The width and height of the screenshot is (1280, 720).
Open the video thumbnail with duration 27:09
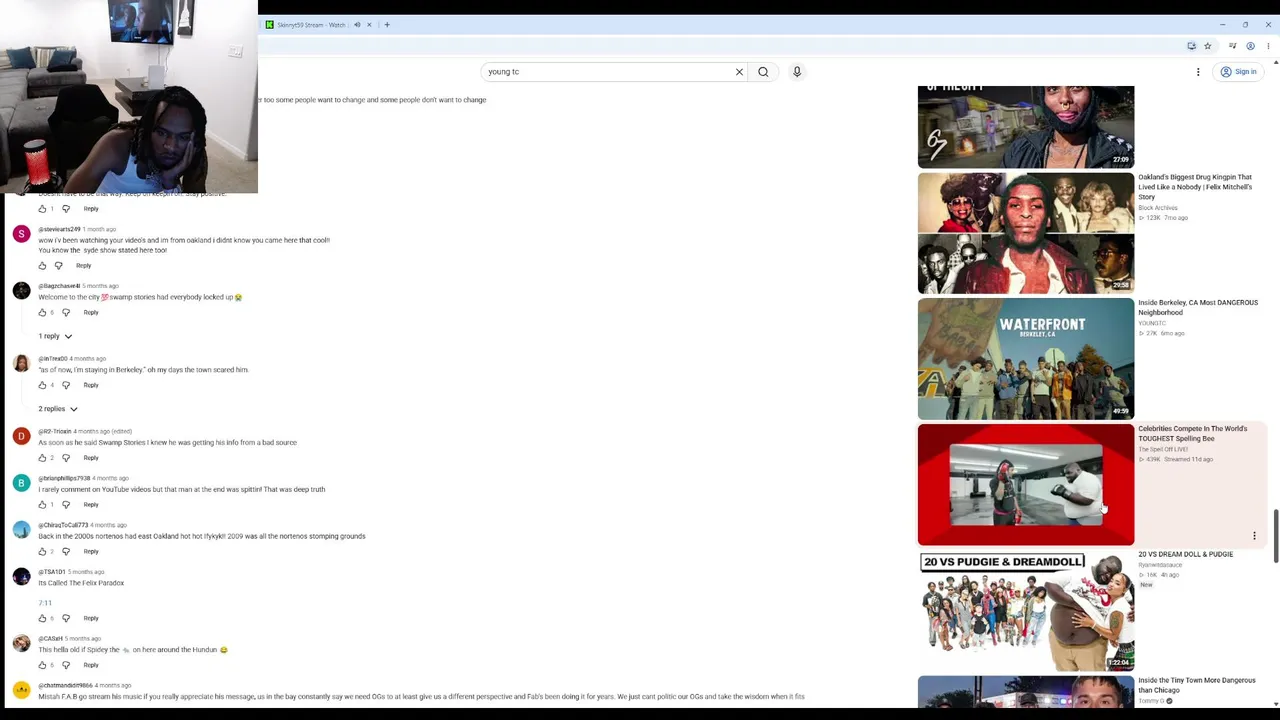tap(1026, 127)
